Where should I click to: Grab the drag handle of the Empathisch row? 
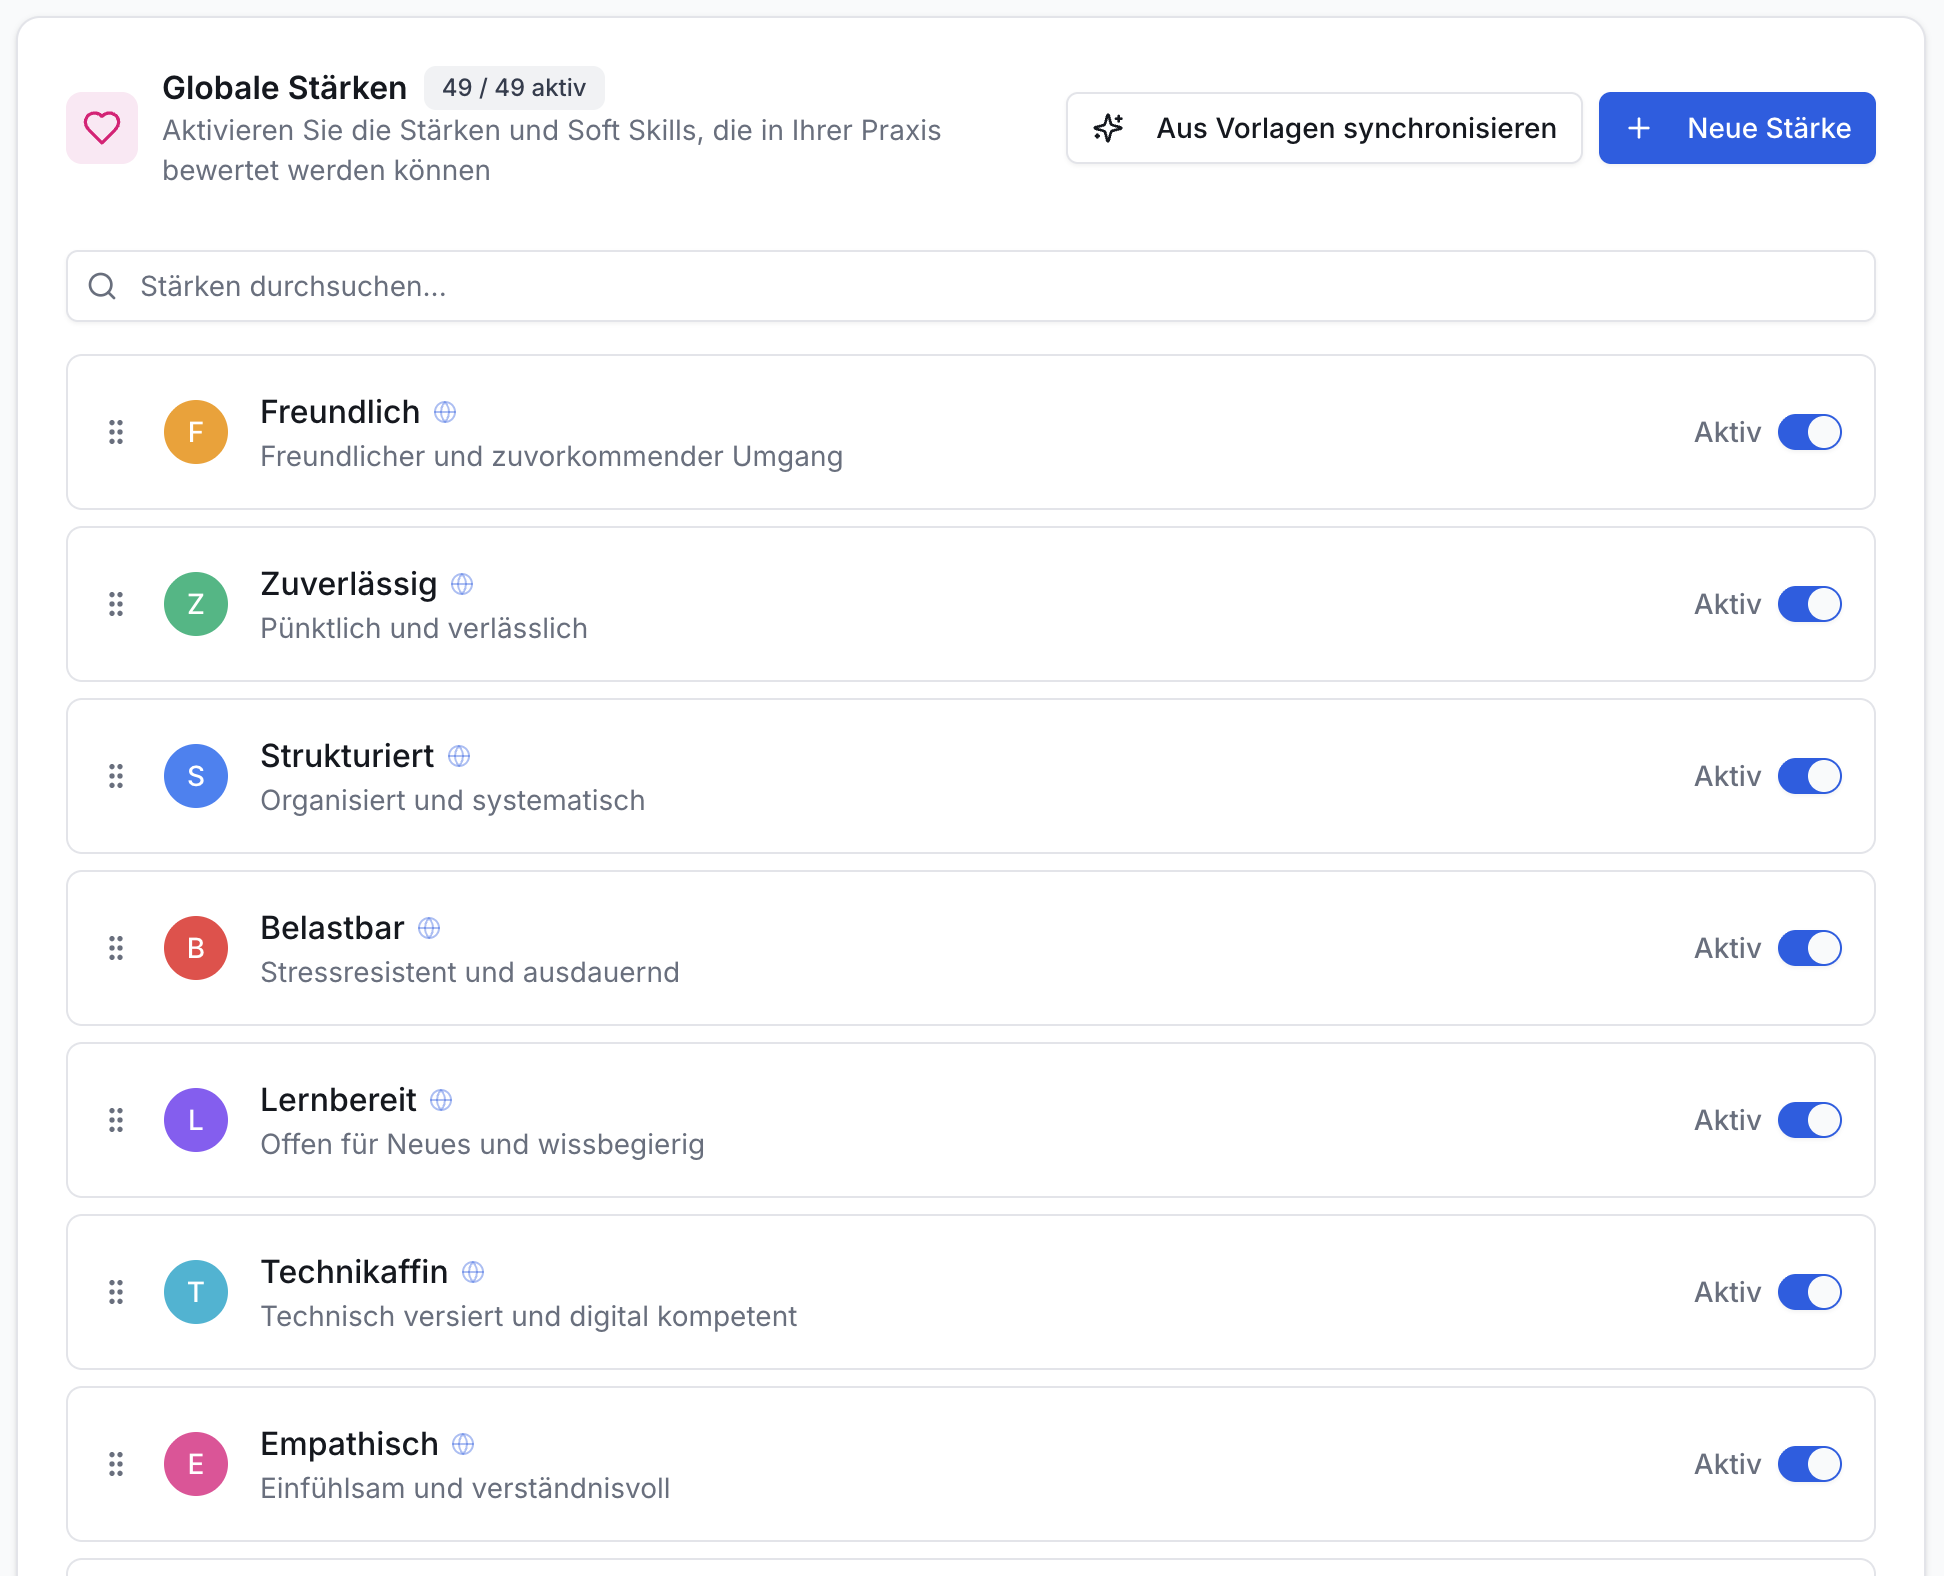[x=116, y=1464]
